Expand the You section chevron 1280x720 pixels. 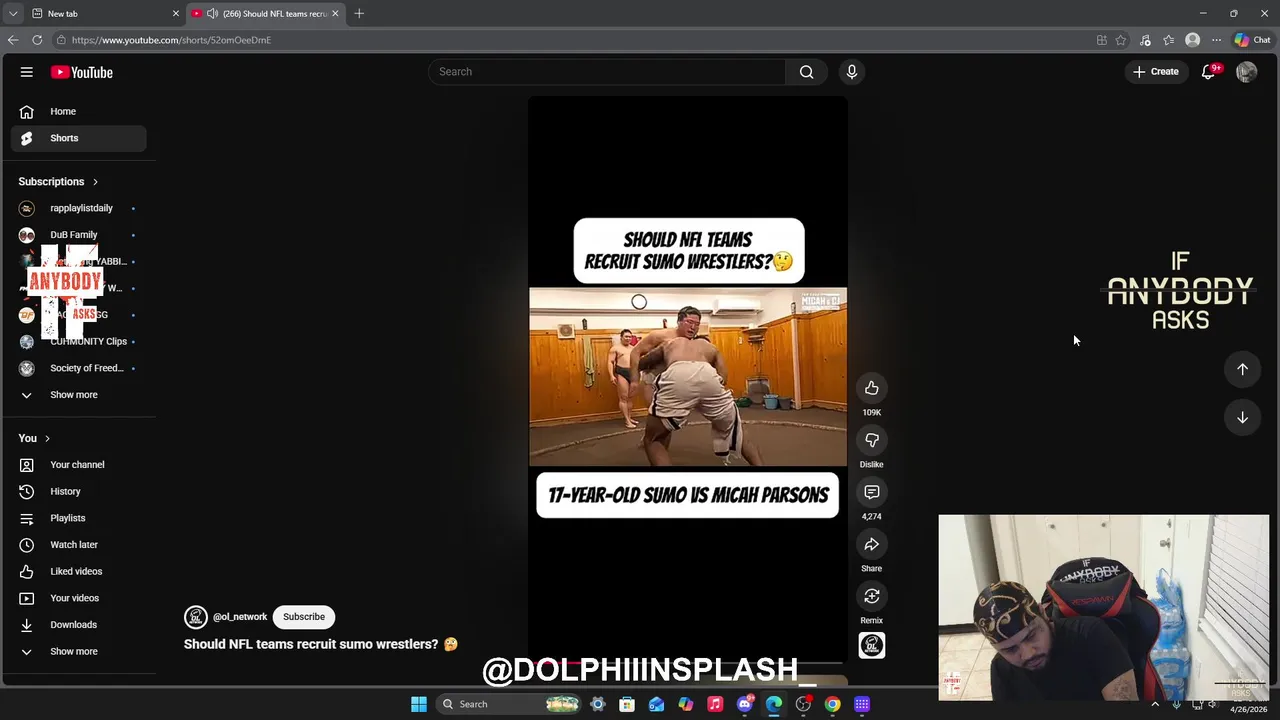[47, 438]
